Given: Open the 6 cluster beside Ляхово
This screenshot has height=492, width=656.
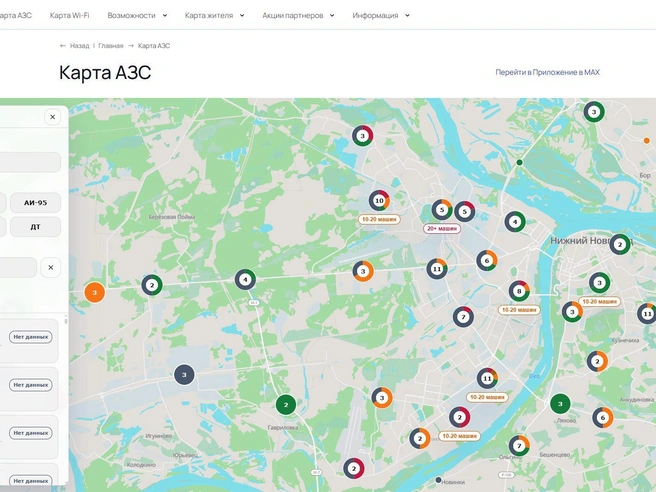Looking at the screenshot, I should (602, 417).
